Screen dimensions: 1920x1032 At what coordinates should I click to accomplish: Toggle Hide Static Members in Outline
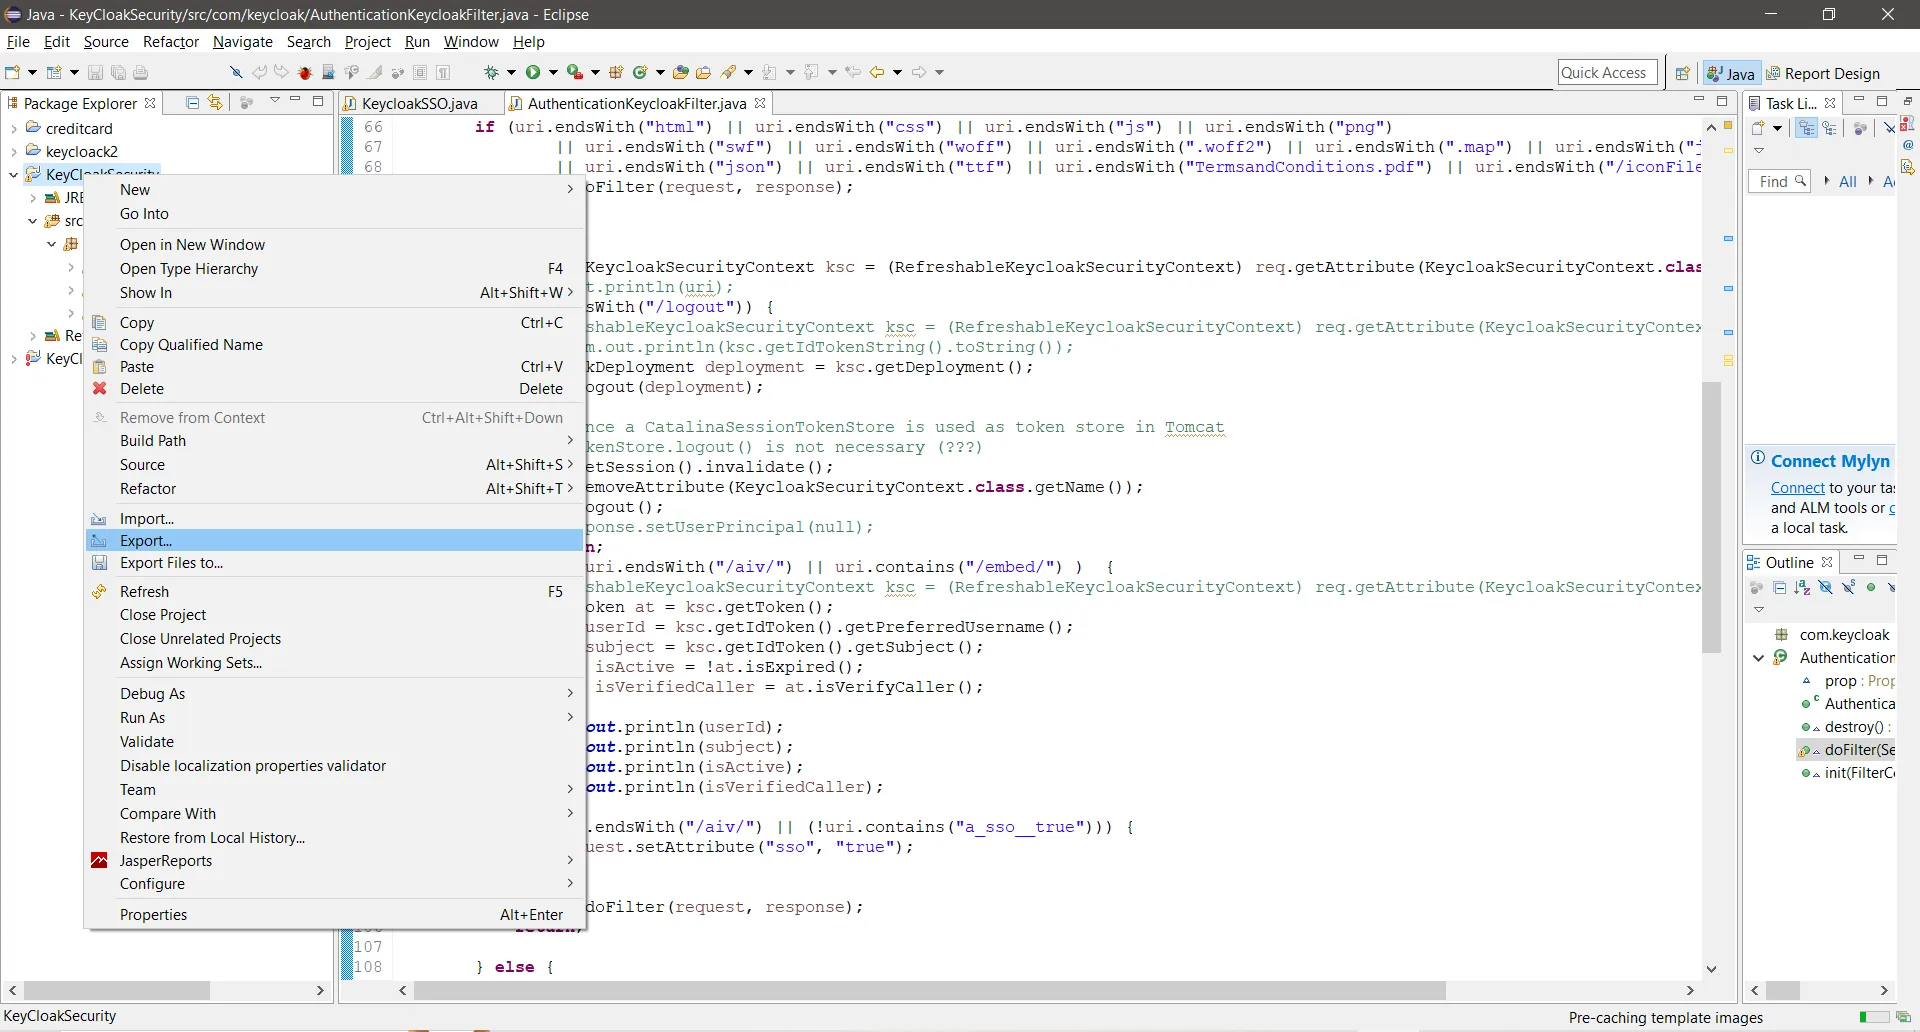(1848, 586)
